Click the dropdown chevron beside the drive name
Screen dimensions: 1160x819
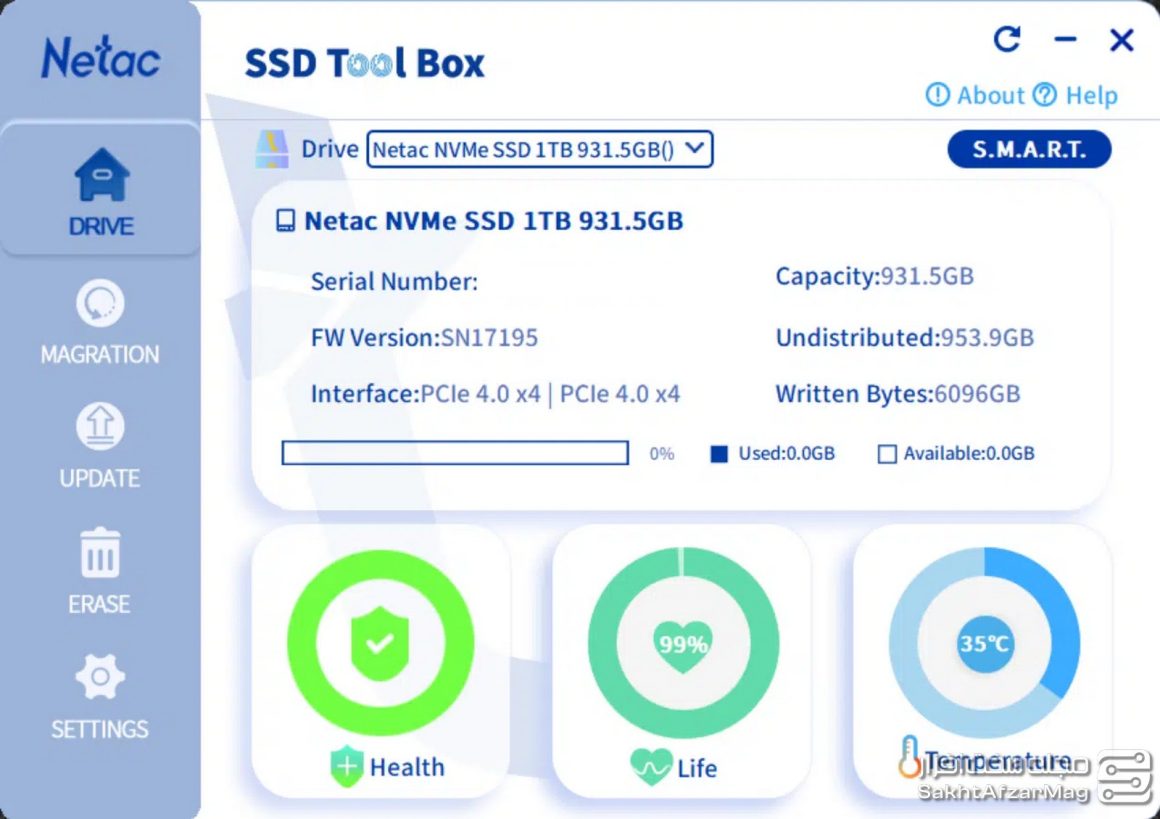coord(696,150)
